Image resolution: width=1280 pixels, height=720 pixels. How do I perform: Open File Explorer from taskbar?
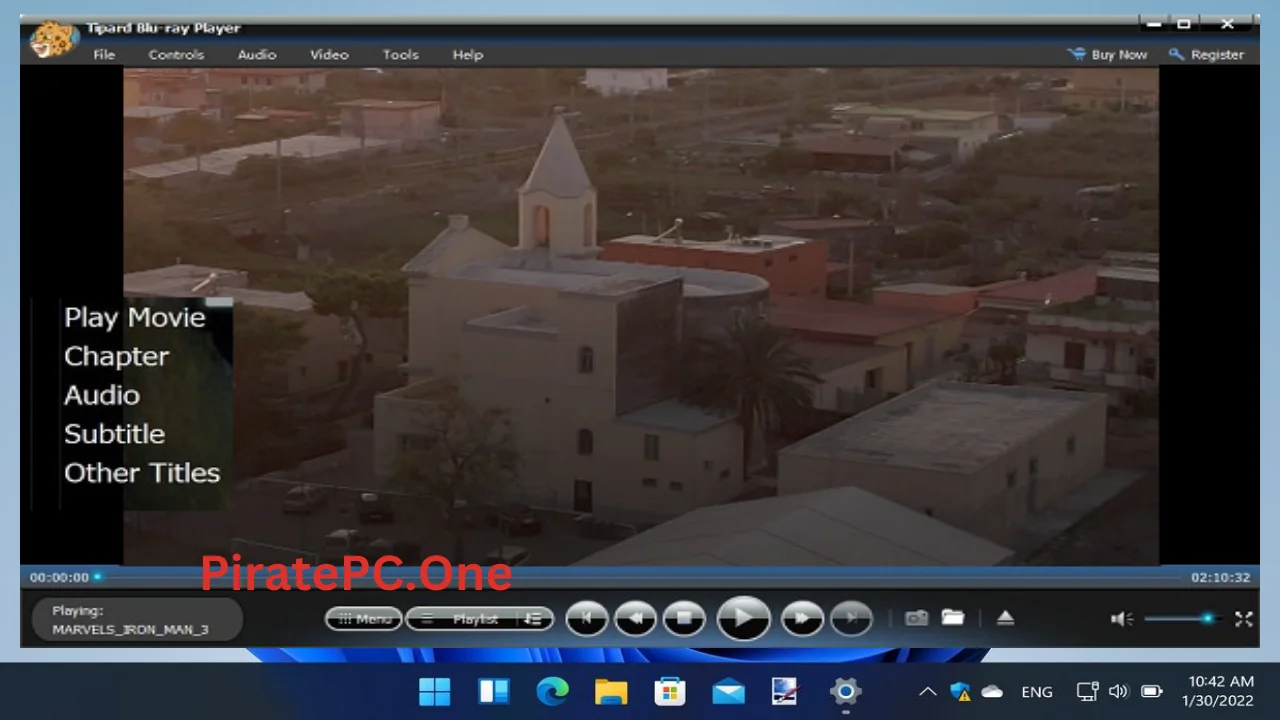pos(611,691)
